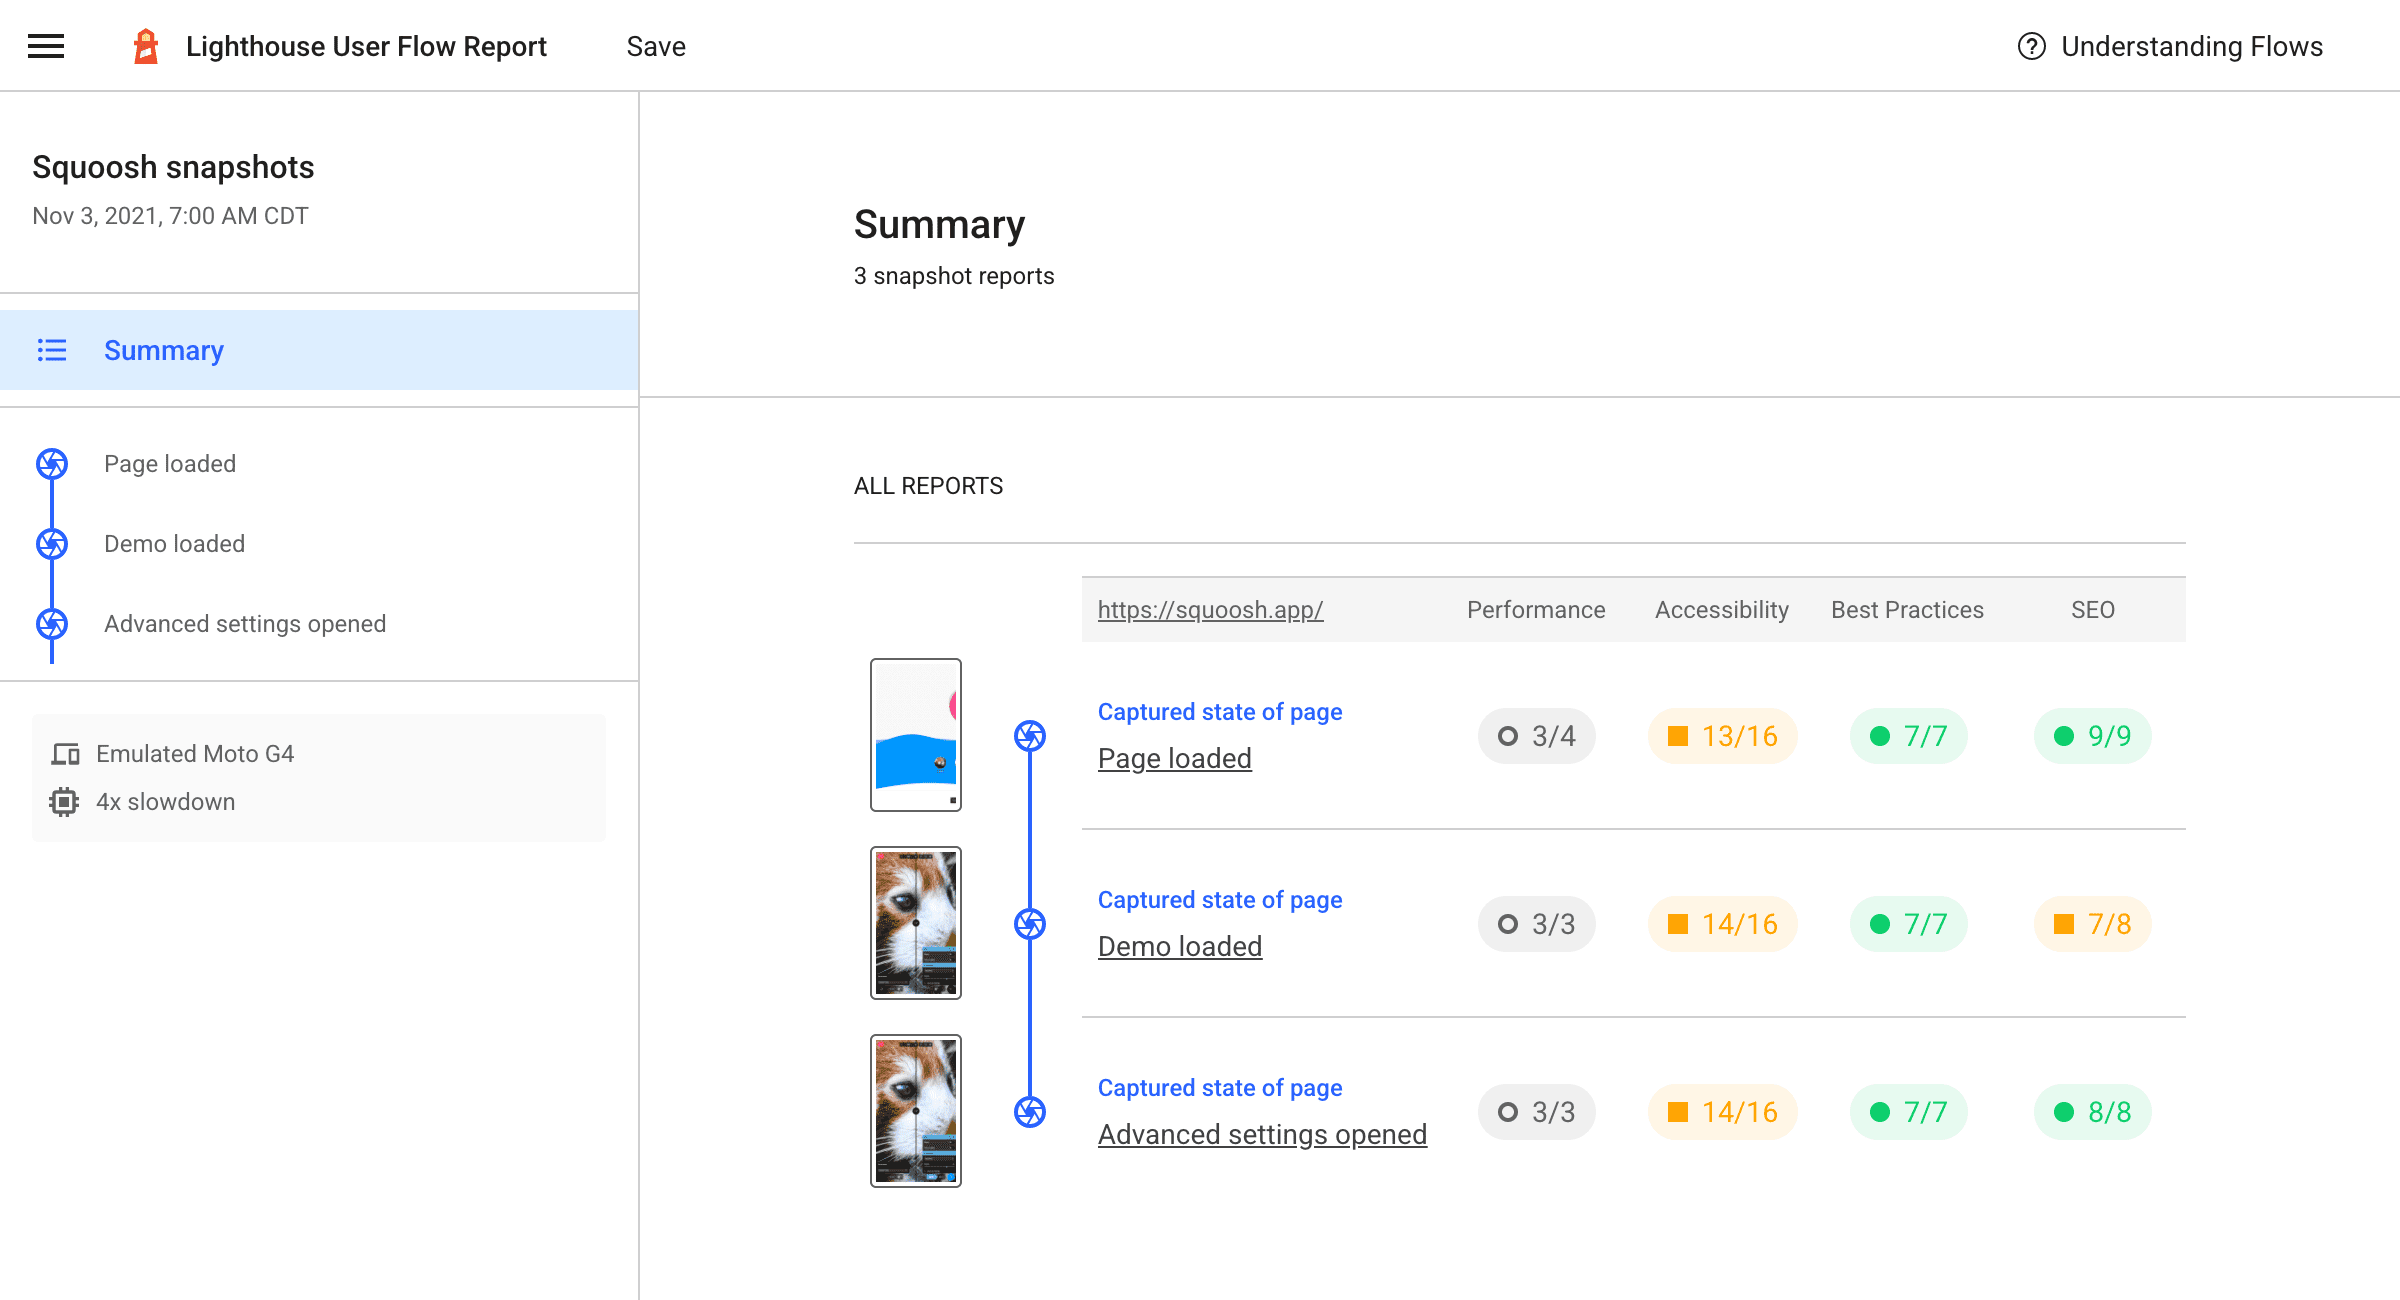Click the CPU slowdown icon in sidebar
This screenshot has width=2400, height=1300.
coord(64,800)
